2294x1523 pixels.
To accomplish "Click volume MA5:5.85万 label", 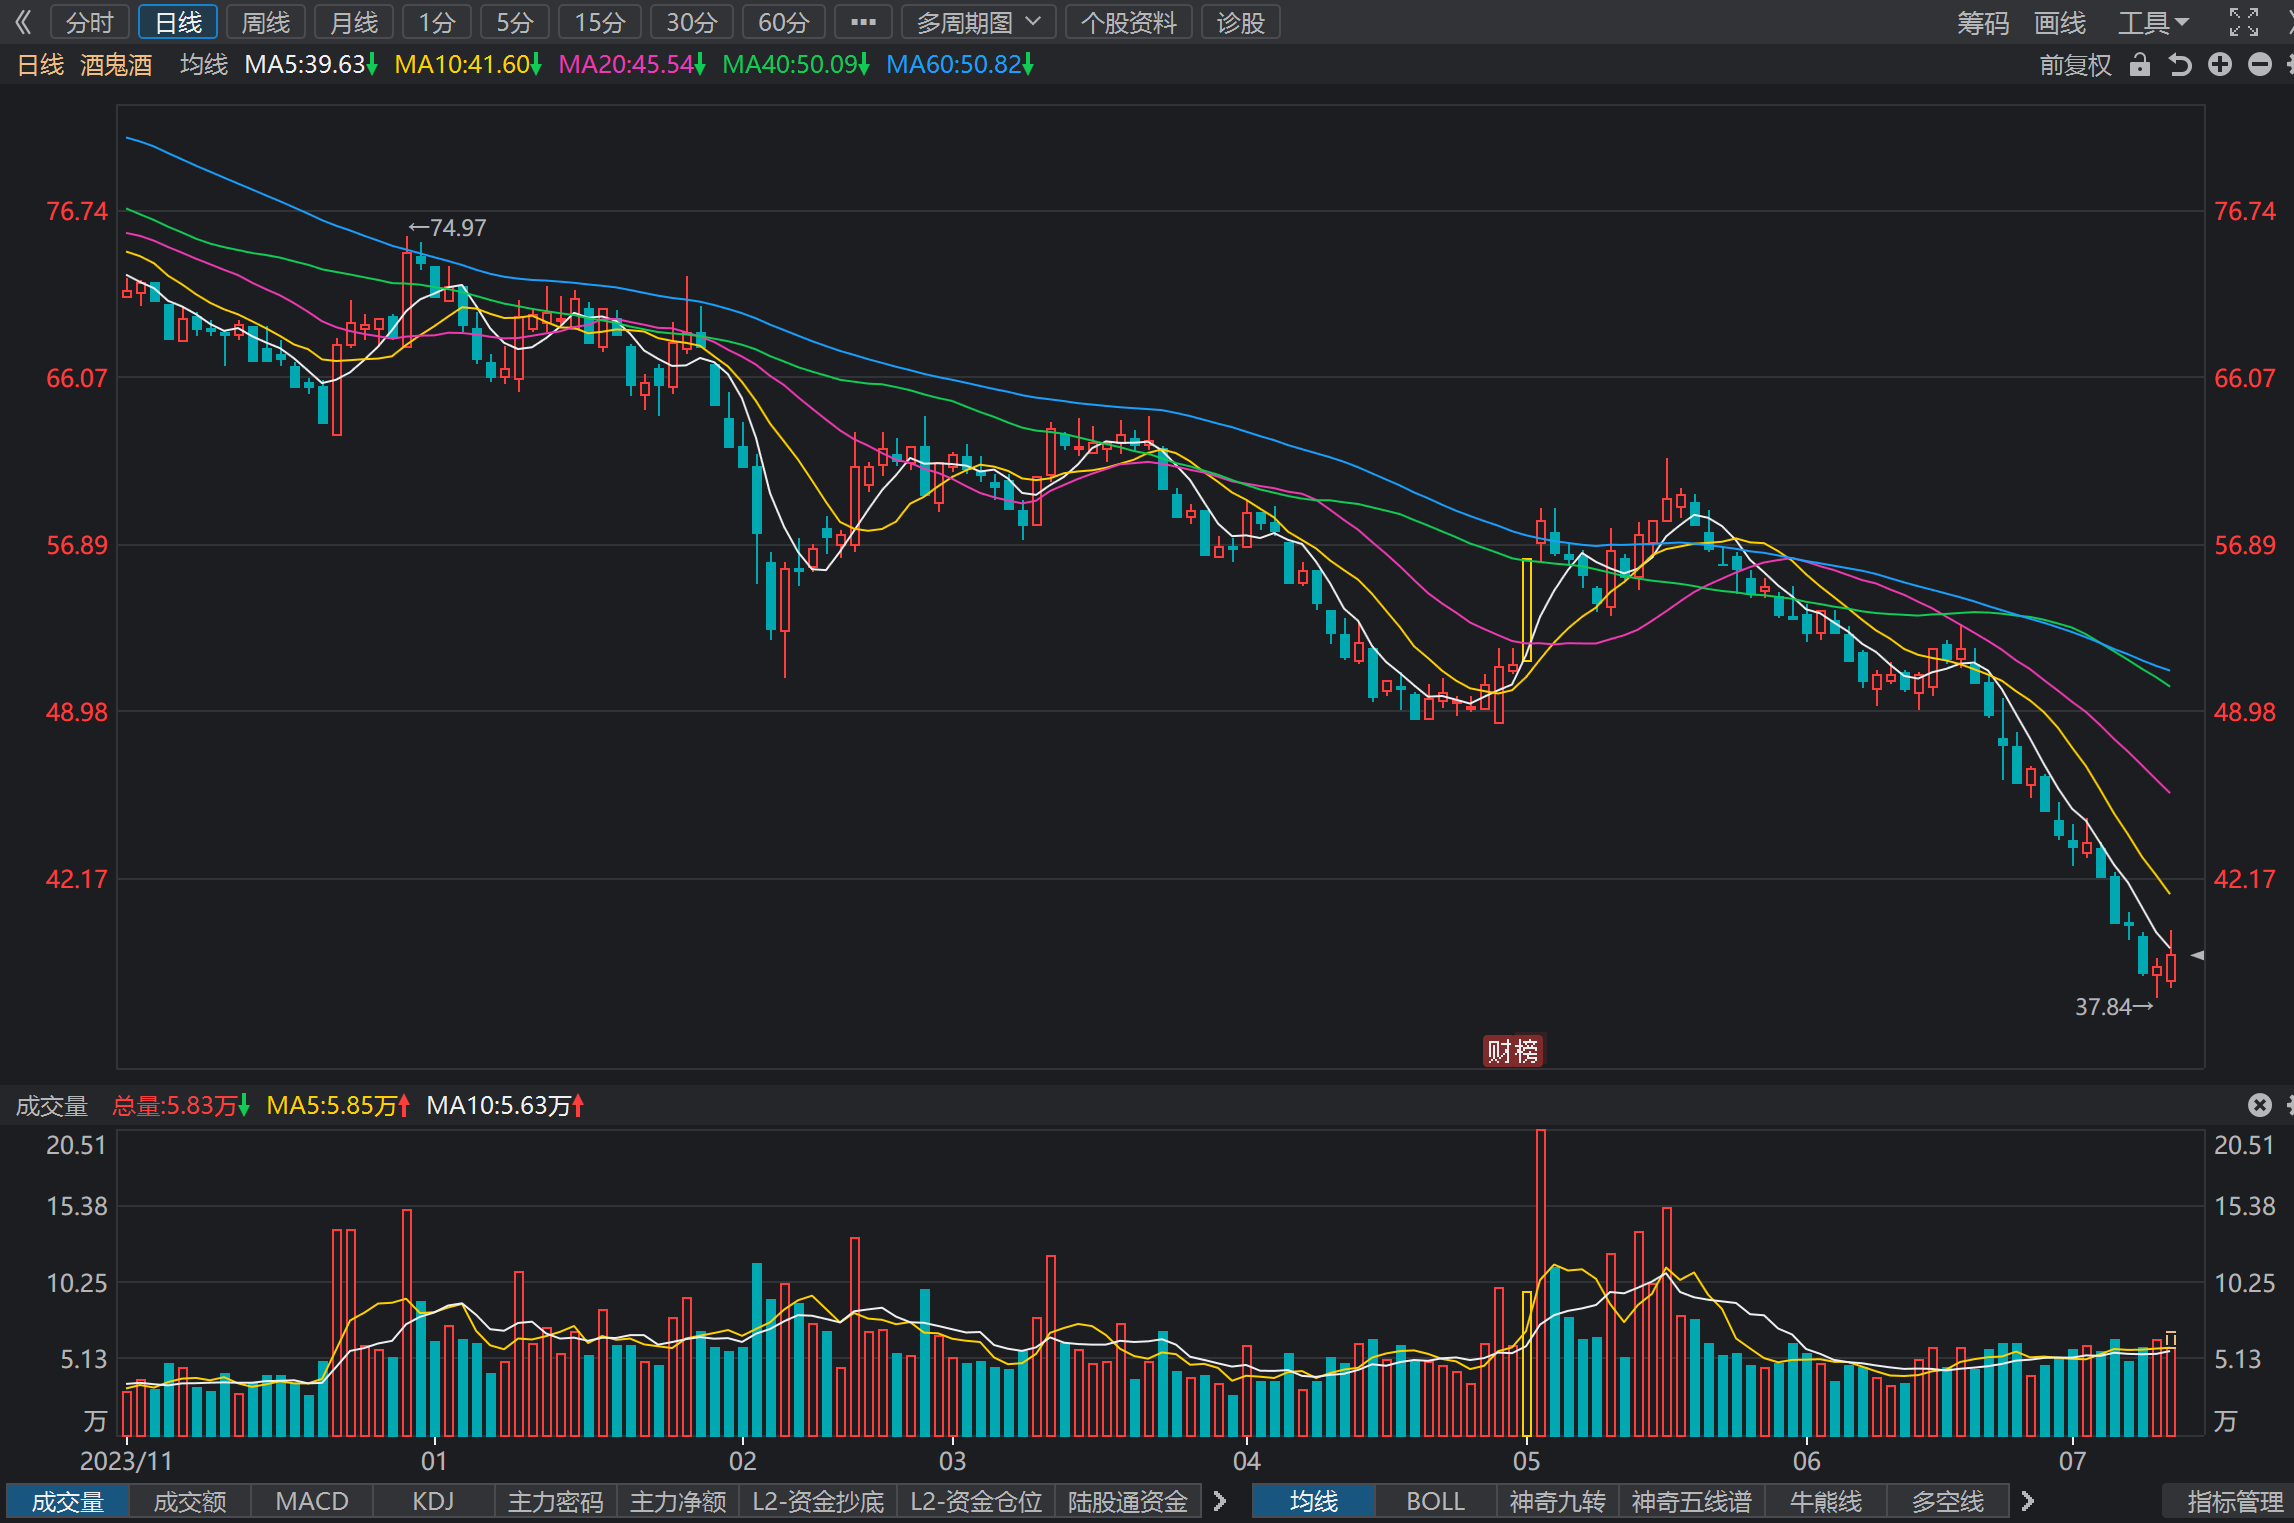I will [x=338, y=1105].
